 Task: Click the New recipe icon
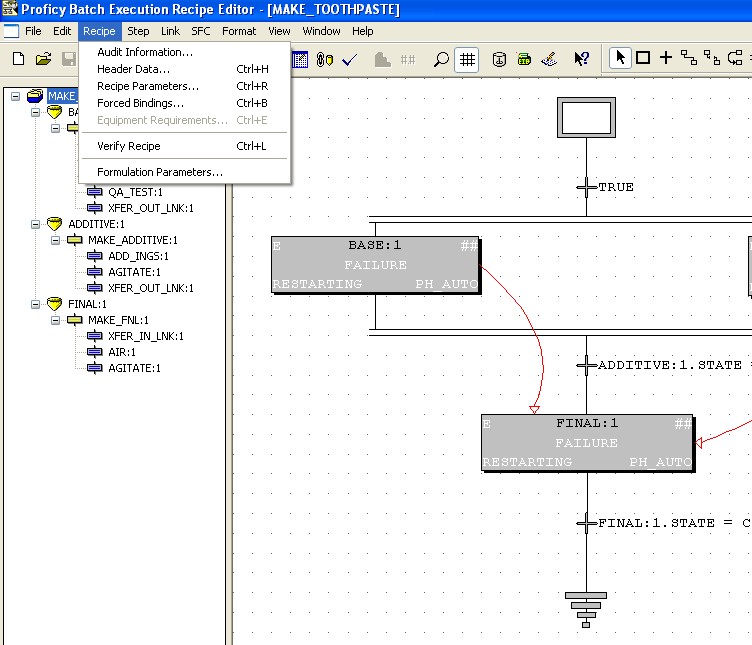pyautogui.click(x=18, y=59)
